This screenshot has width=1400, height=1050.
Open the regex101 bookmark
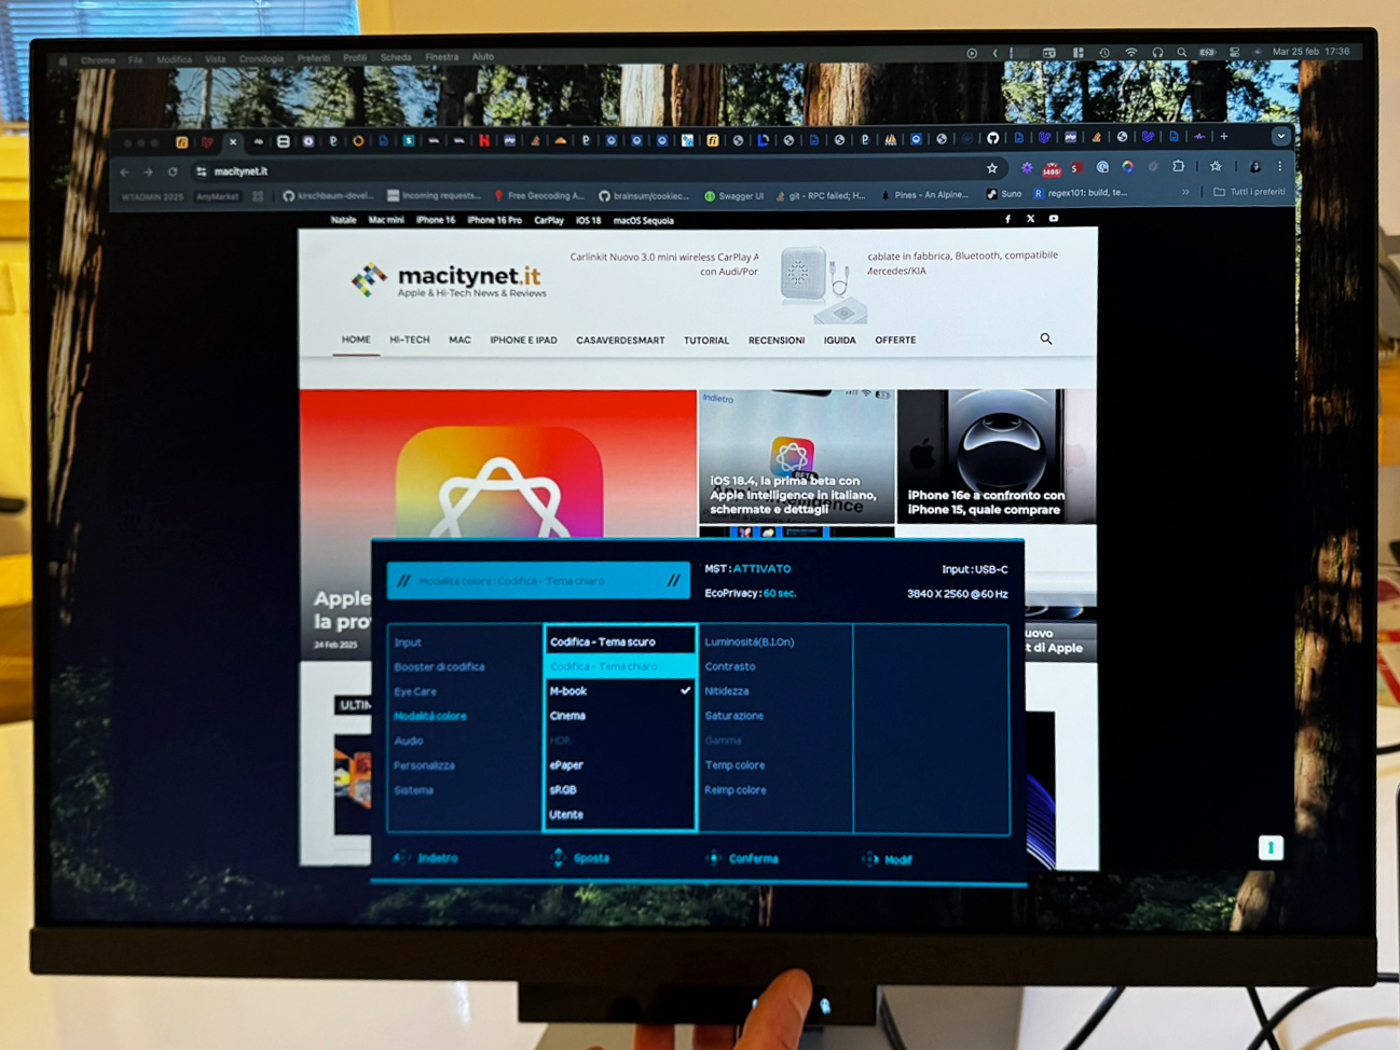(1080, 193)
